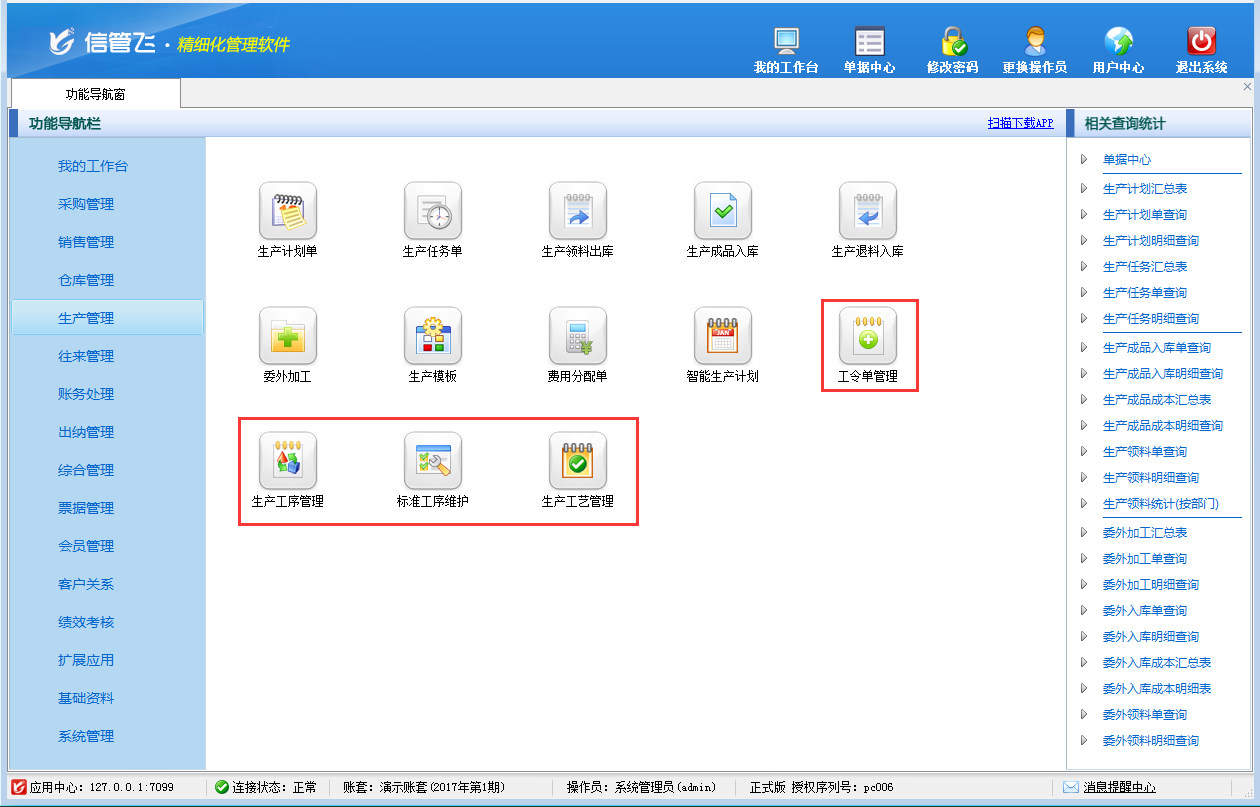Open the 生产计划单 icon
Screen dimensions: 1260x807
pyautogui.click(x=287, y=211)
